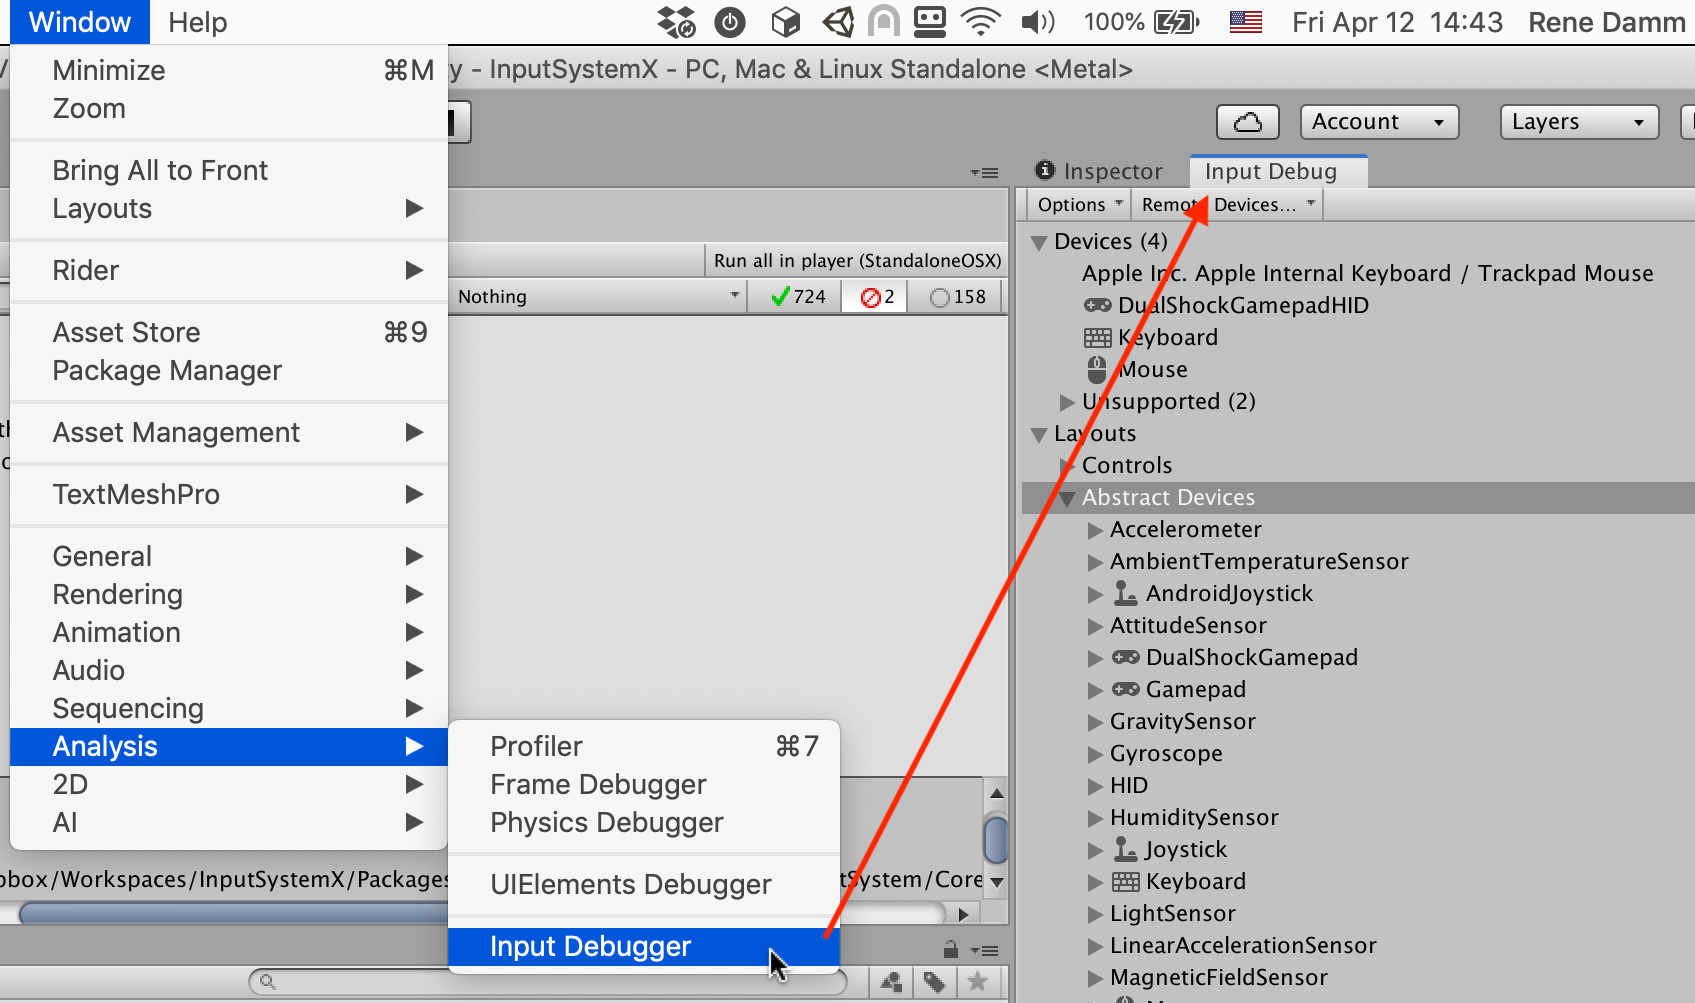Open the Layers dropdown
Screen dimensions: 1695x1003
tap(1579, 122)
